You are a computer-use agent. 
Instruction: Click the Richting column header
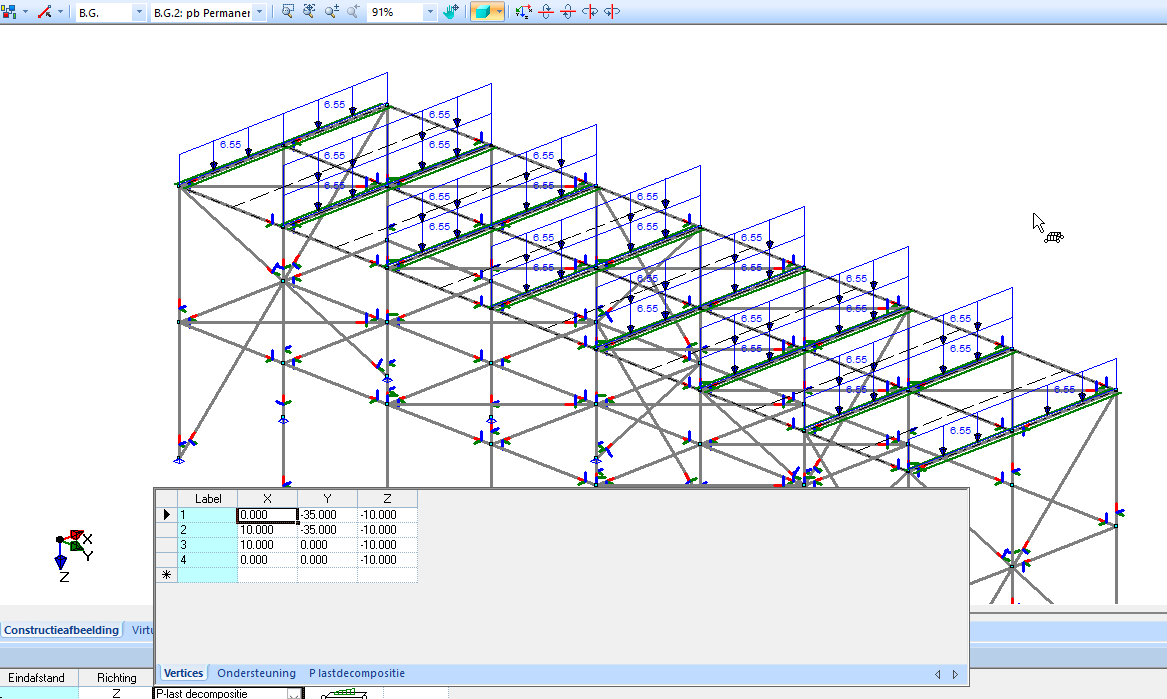[117, 677]
